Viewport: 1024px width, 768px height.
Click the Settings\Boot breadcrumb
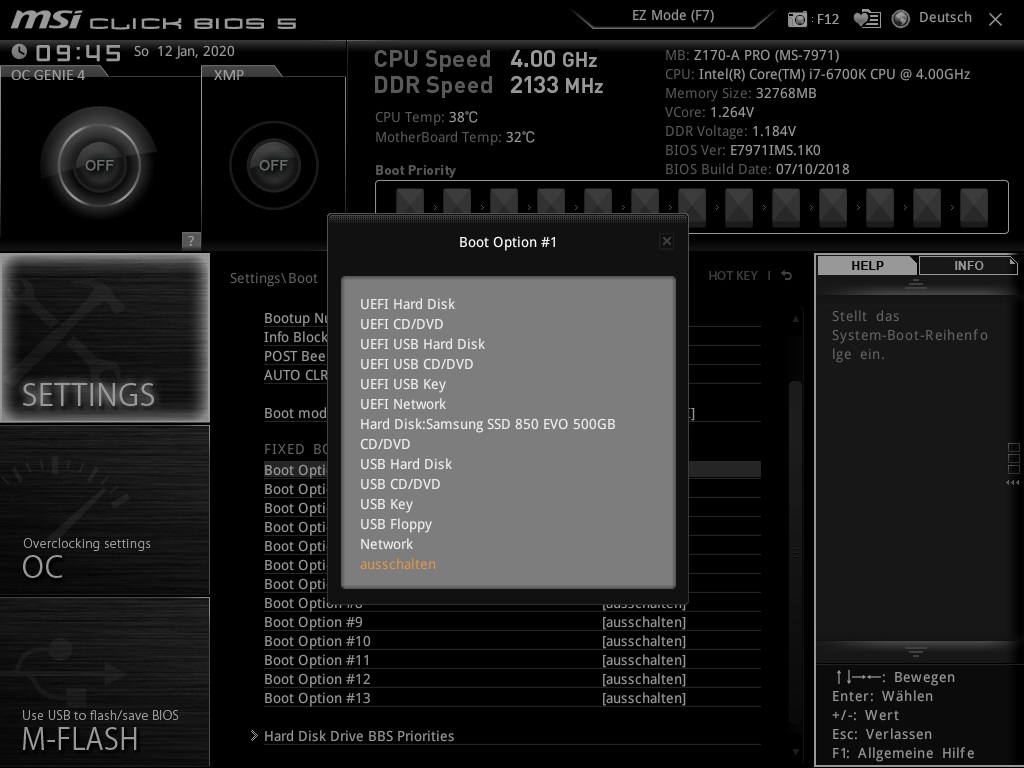pyautogui.click(x=274, y=278)
